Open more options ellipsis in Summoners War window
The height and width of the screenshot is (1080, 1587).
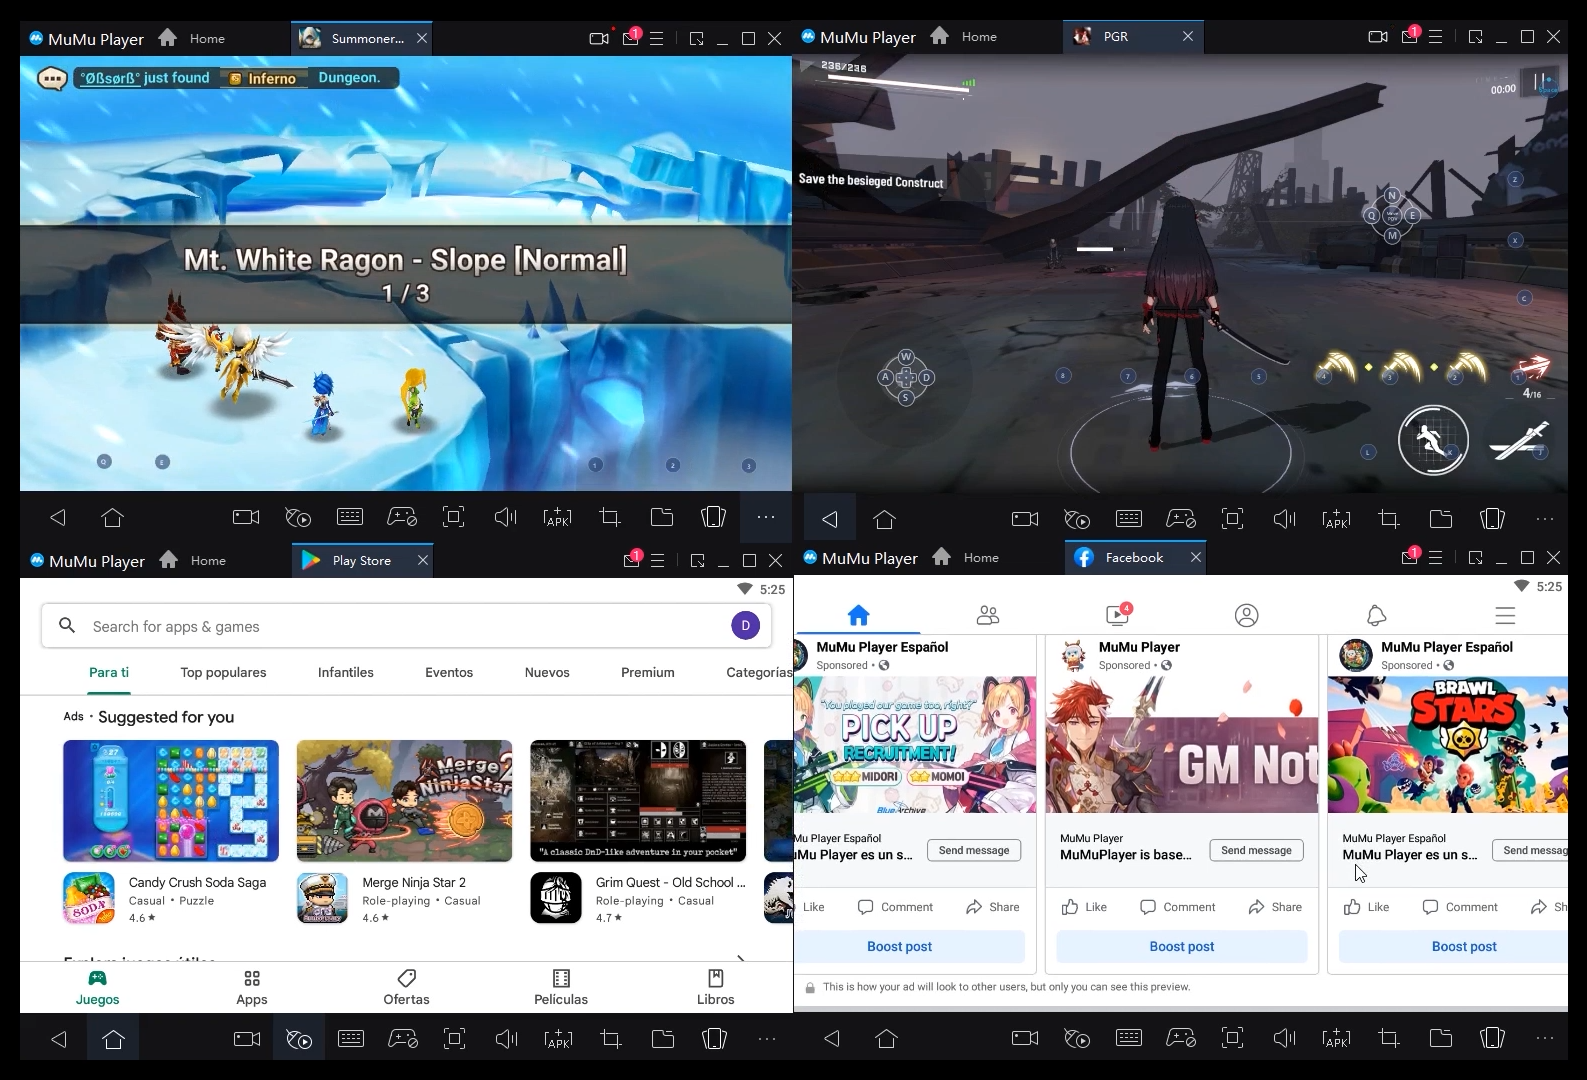tap(766, 517)
